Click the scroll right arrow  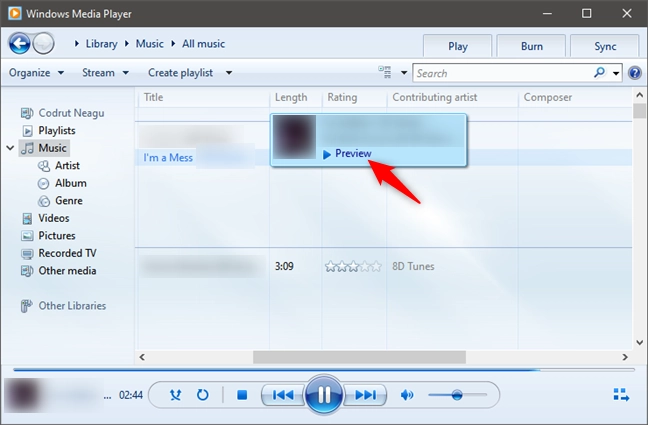pyautogui.click(x=625, y=357)
